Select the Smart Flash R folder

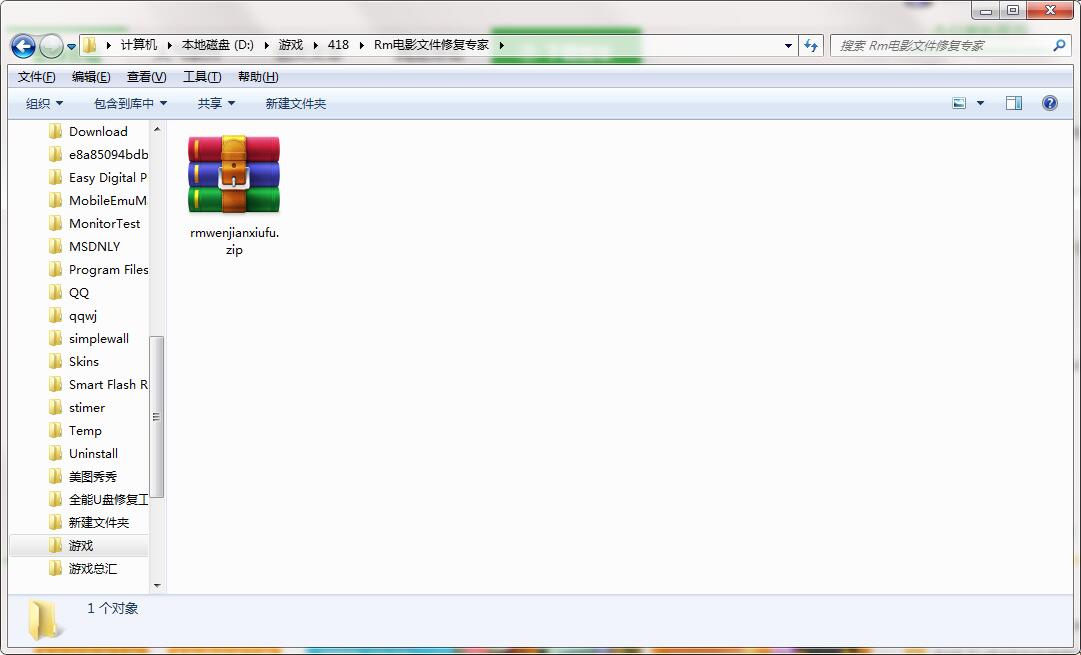[108, 385]
